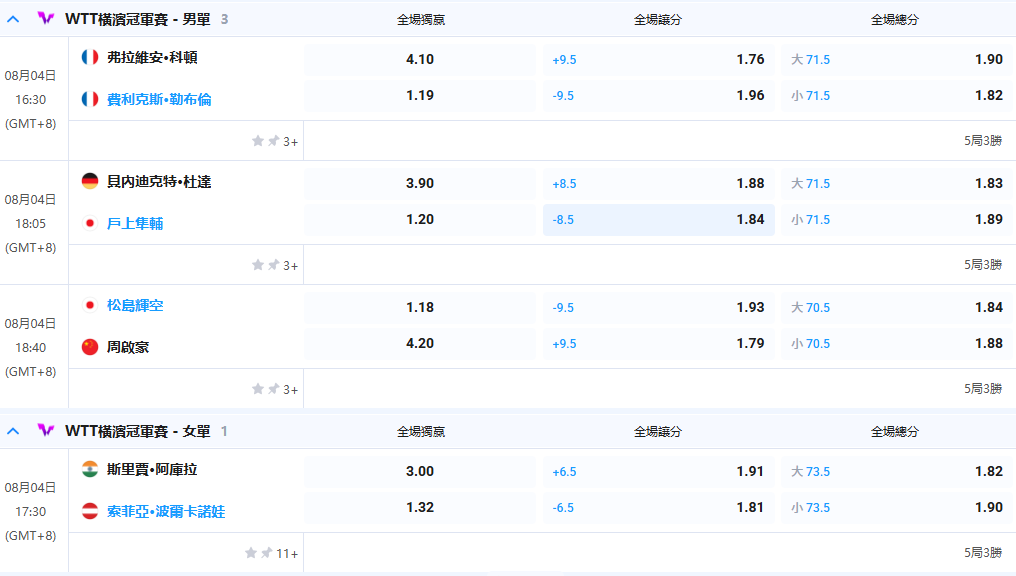Viewport: 1016px width, 576px height.
Task: Bet moneyline 4.20 on 周啟豪
Action: click(420, 343)
